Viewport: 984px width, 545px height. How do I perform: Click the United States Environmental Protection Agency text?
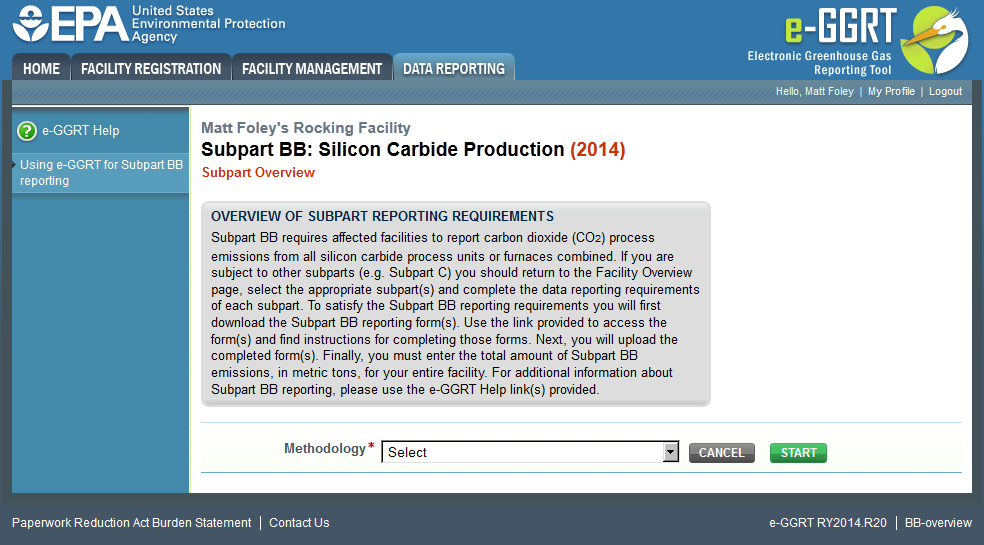[208, 24]
